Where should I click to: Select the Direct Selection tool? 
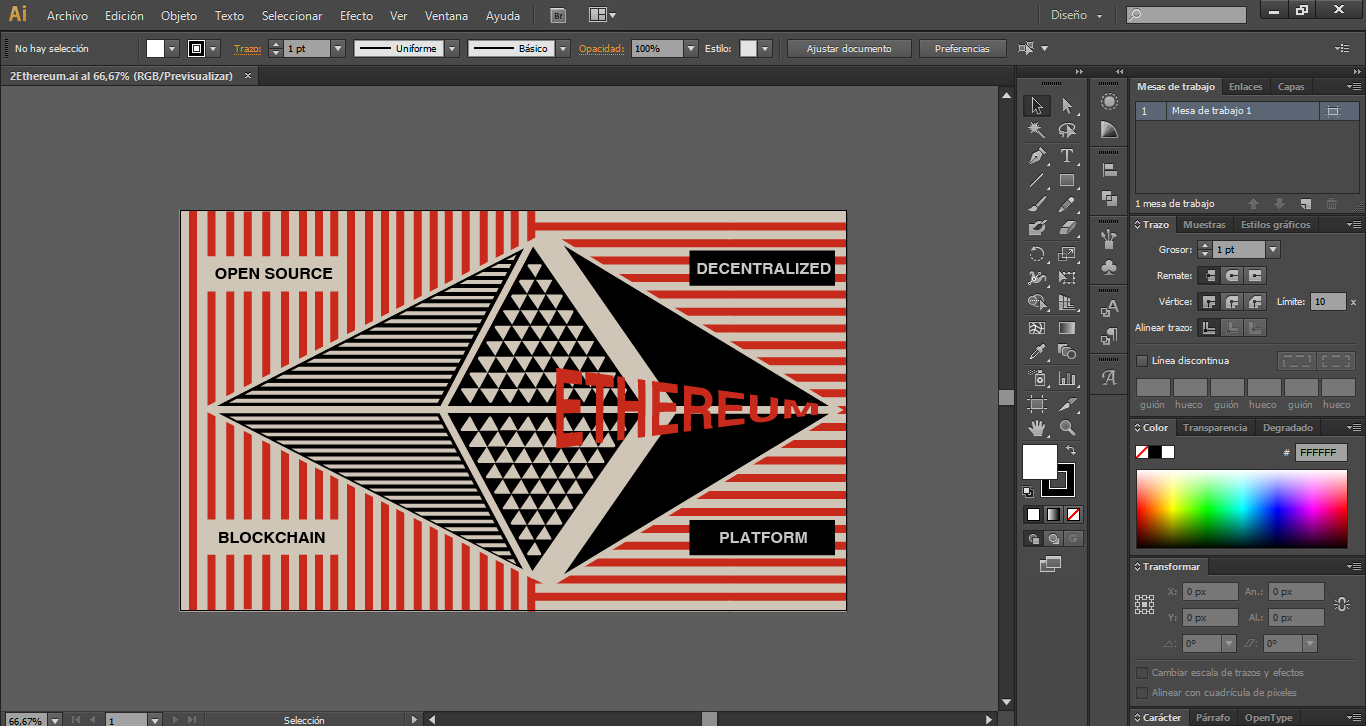click(x=1067, y=106)
